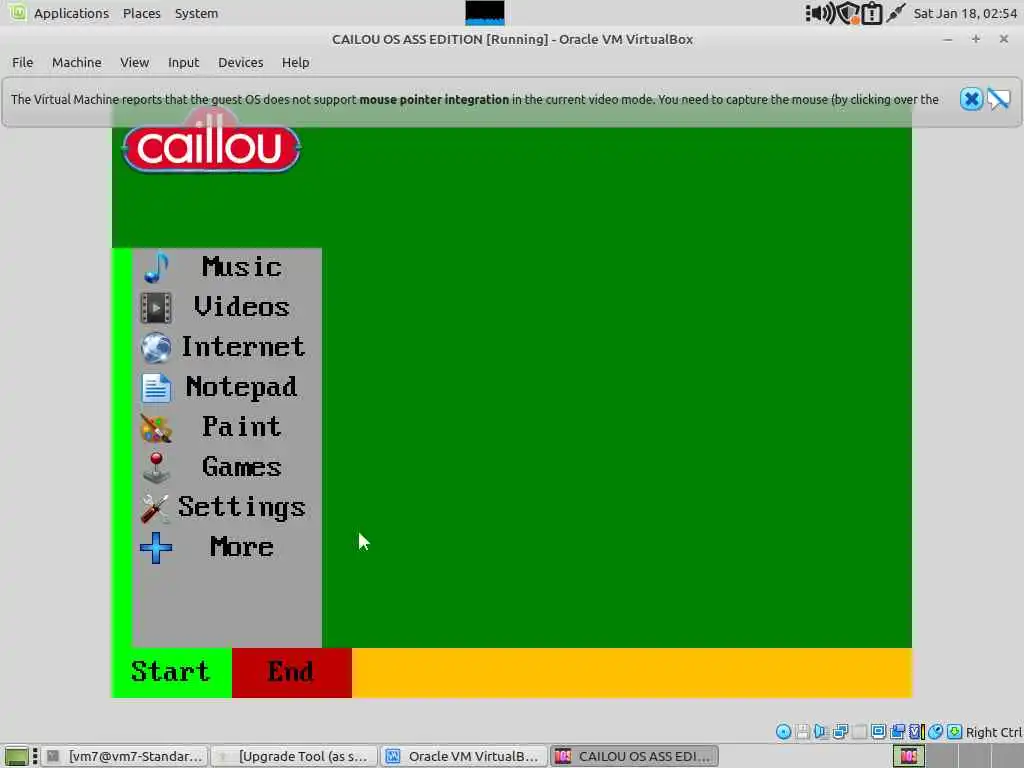Image resolution: width=1024 pixels, height=768 pixels.
Task: Open the Machine menu
Action: point(76,63)
